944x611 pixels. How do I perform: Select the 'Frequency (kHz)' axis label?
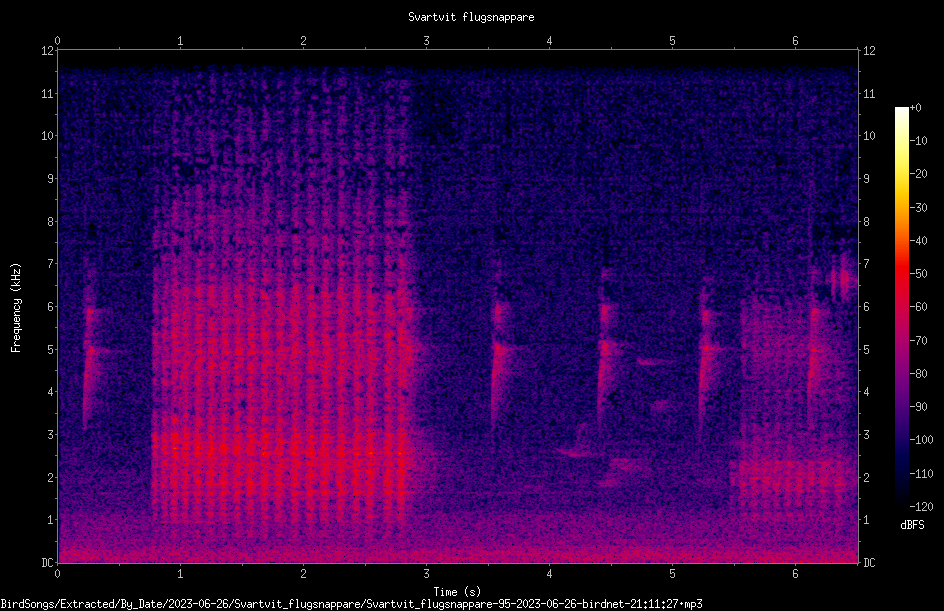click(16, 308)
